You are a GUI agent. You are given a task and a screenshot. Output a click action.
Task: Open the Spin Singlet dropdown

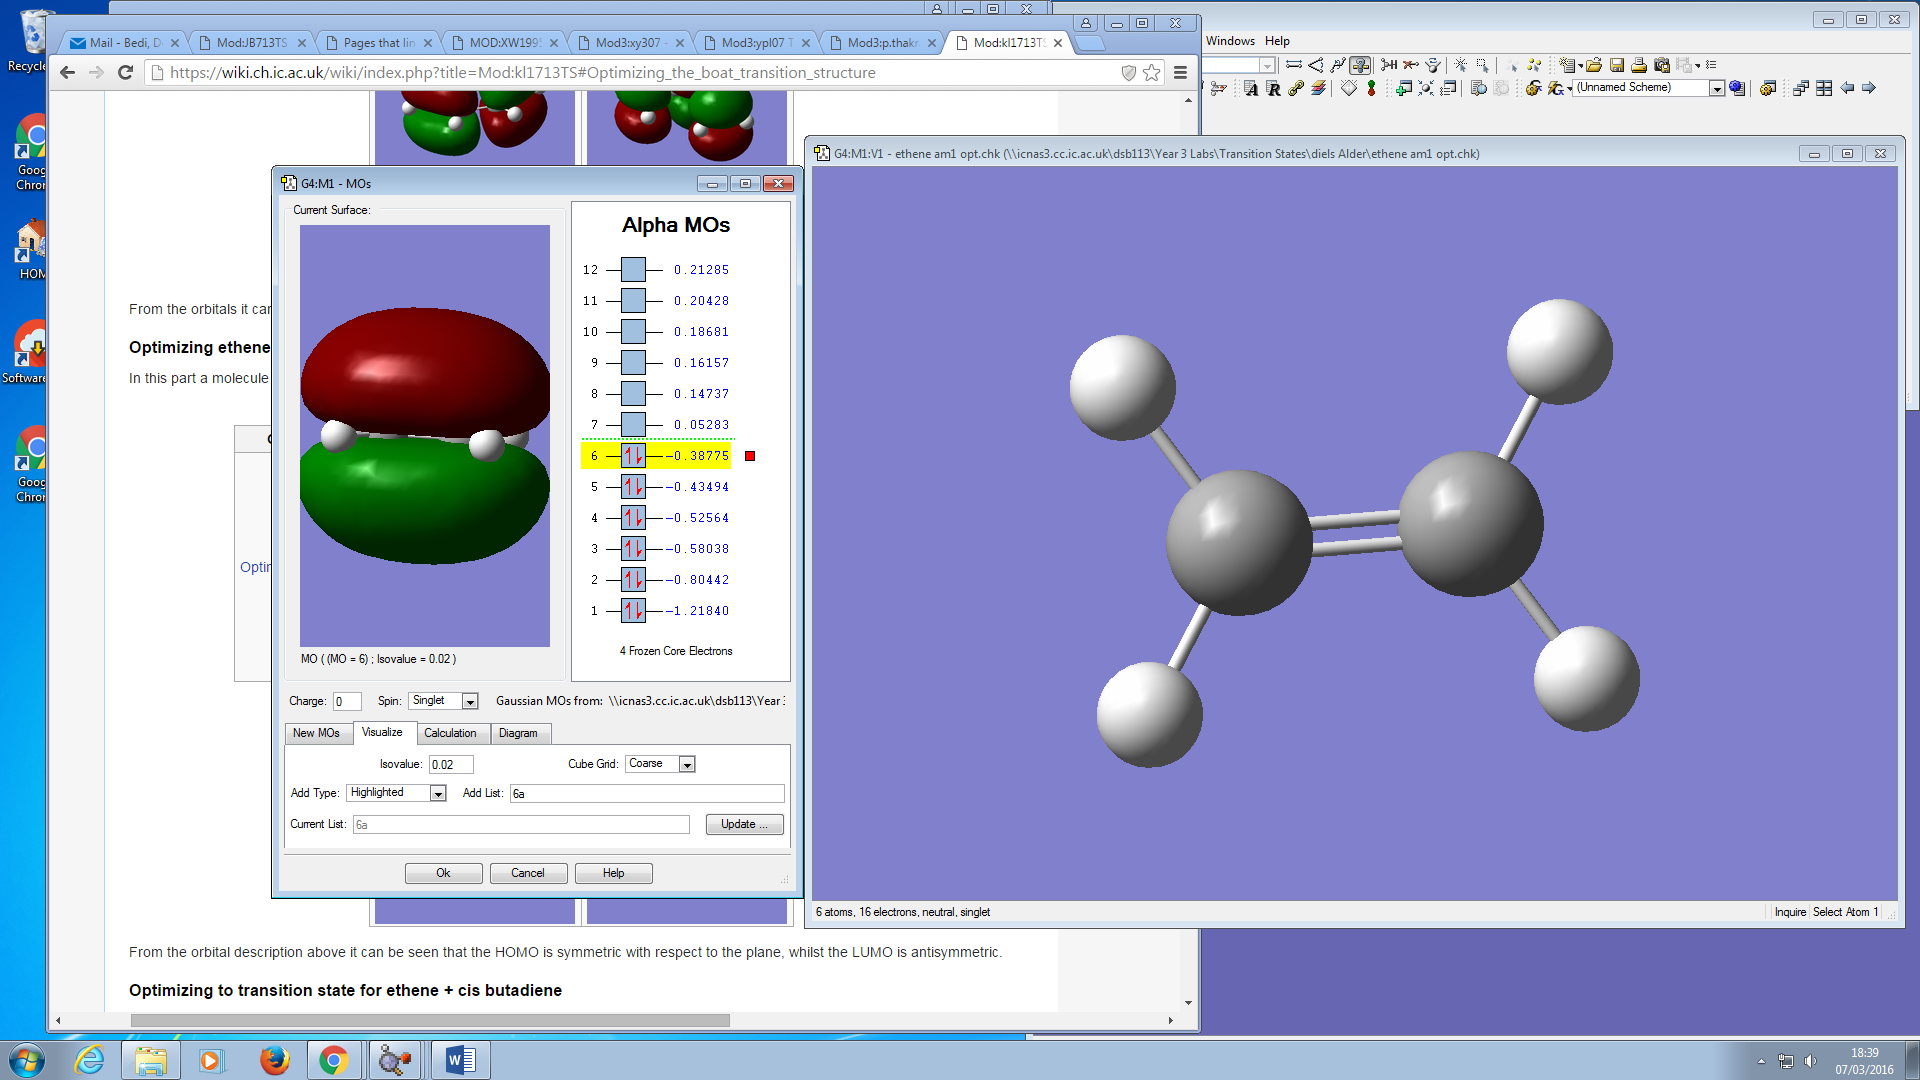470,701
